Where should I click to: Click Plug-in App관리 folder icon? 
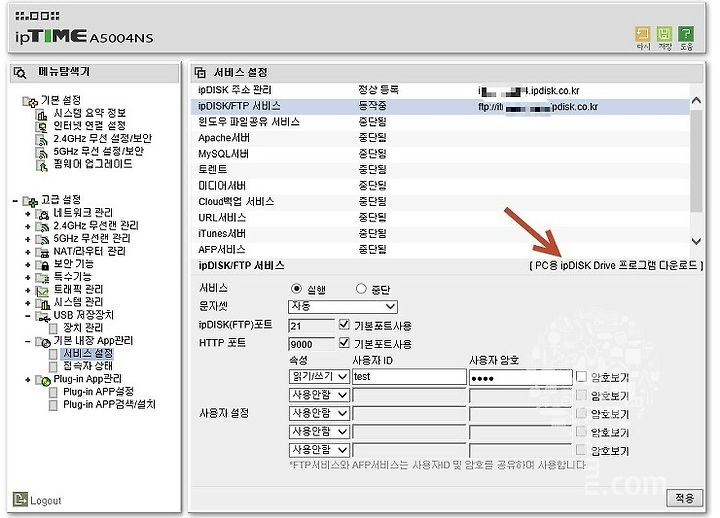click(43, 380)
